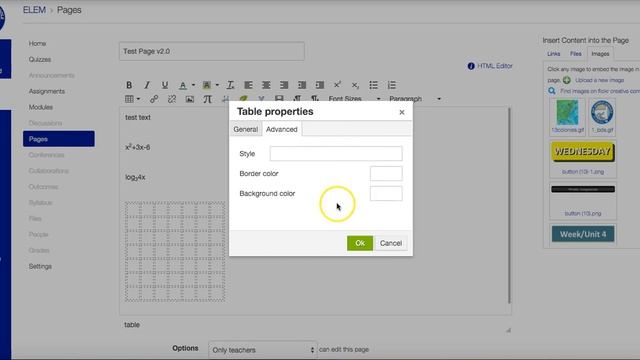Insert a bulleted list
Image resolution: width=640 pixels, height=360 pixels.
(373, 85)
